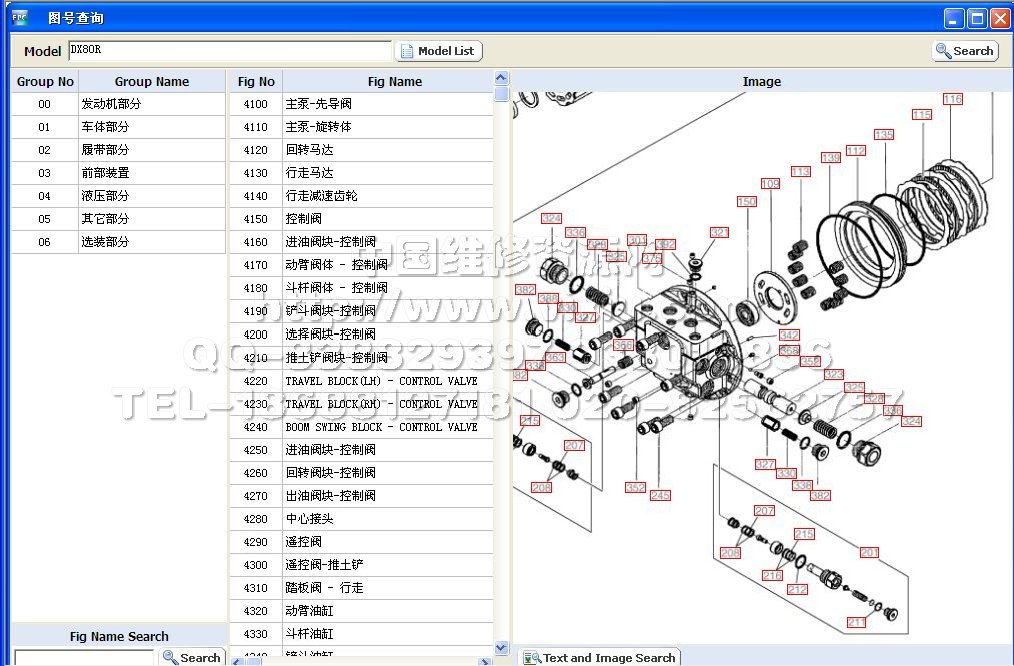Click the Group Name column header

pyautogui.click(x=151, y=82)
